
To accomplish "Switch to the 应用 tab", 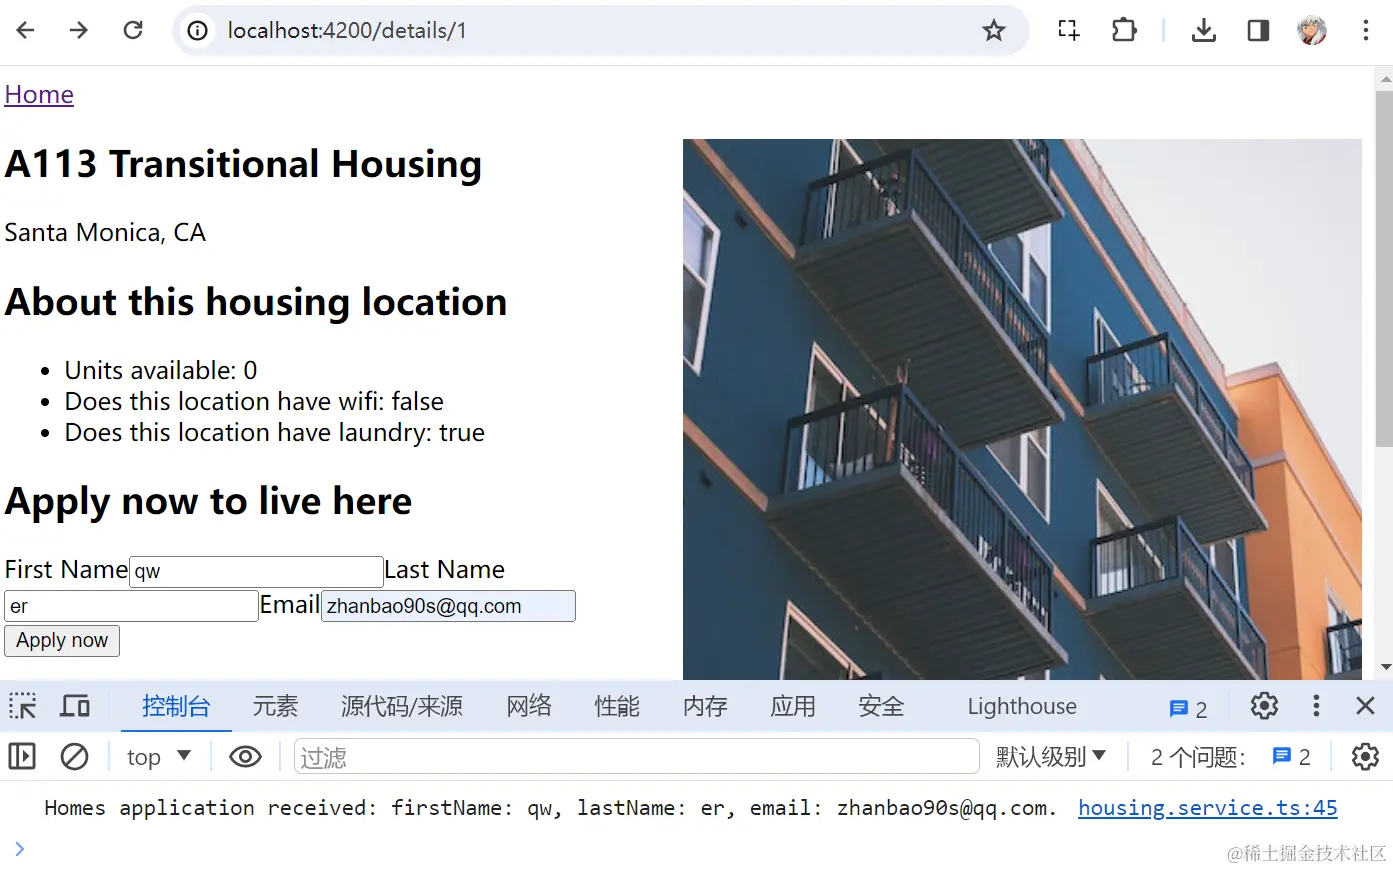I will [x=793, y=706].
